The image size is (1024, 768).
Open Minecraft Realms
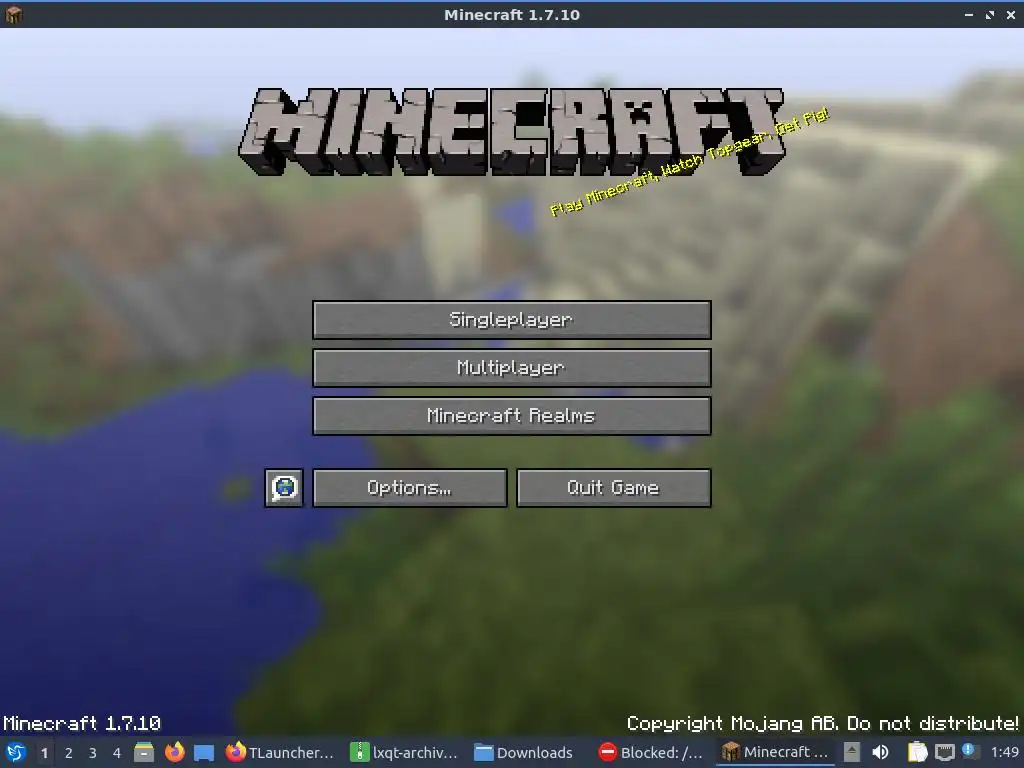tap(511, 416)
